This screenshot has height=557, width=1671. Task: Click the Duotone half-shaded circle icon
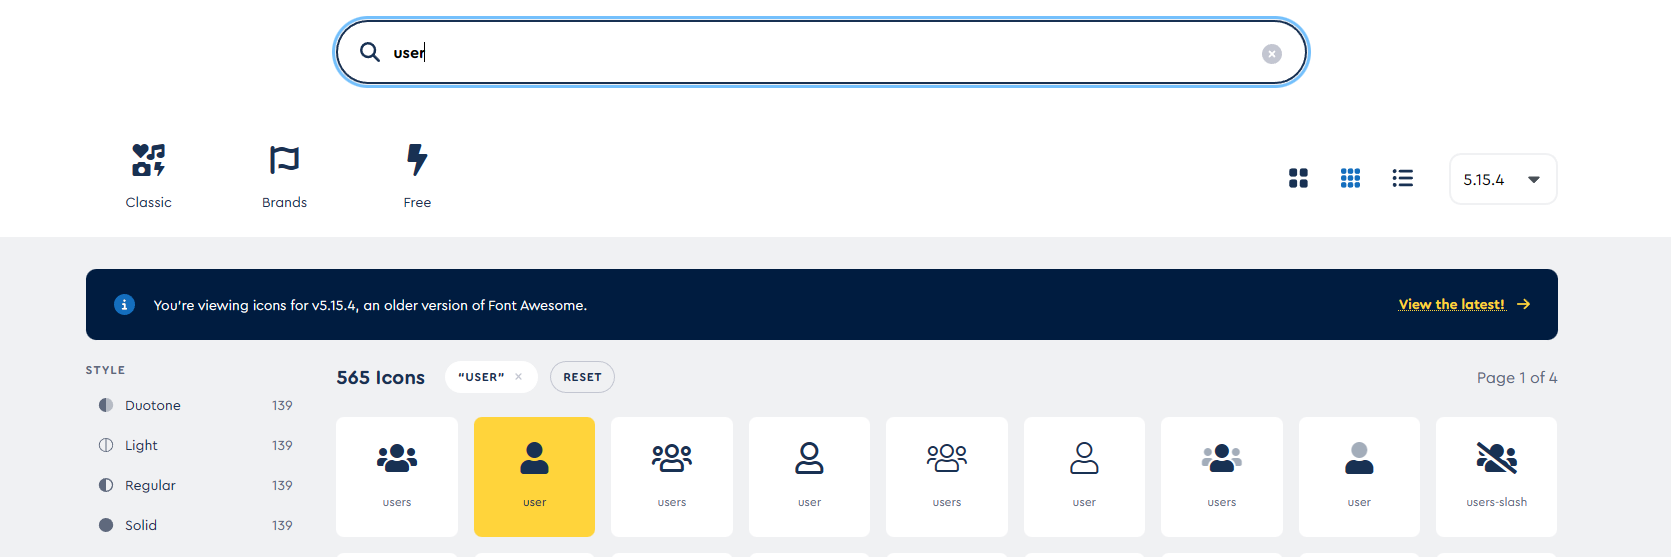[x=106, y=405]
